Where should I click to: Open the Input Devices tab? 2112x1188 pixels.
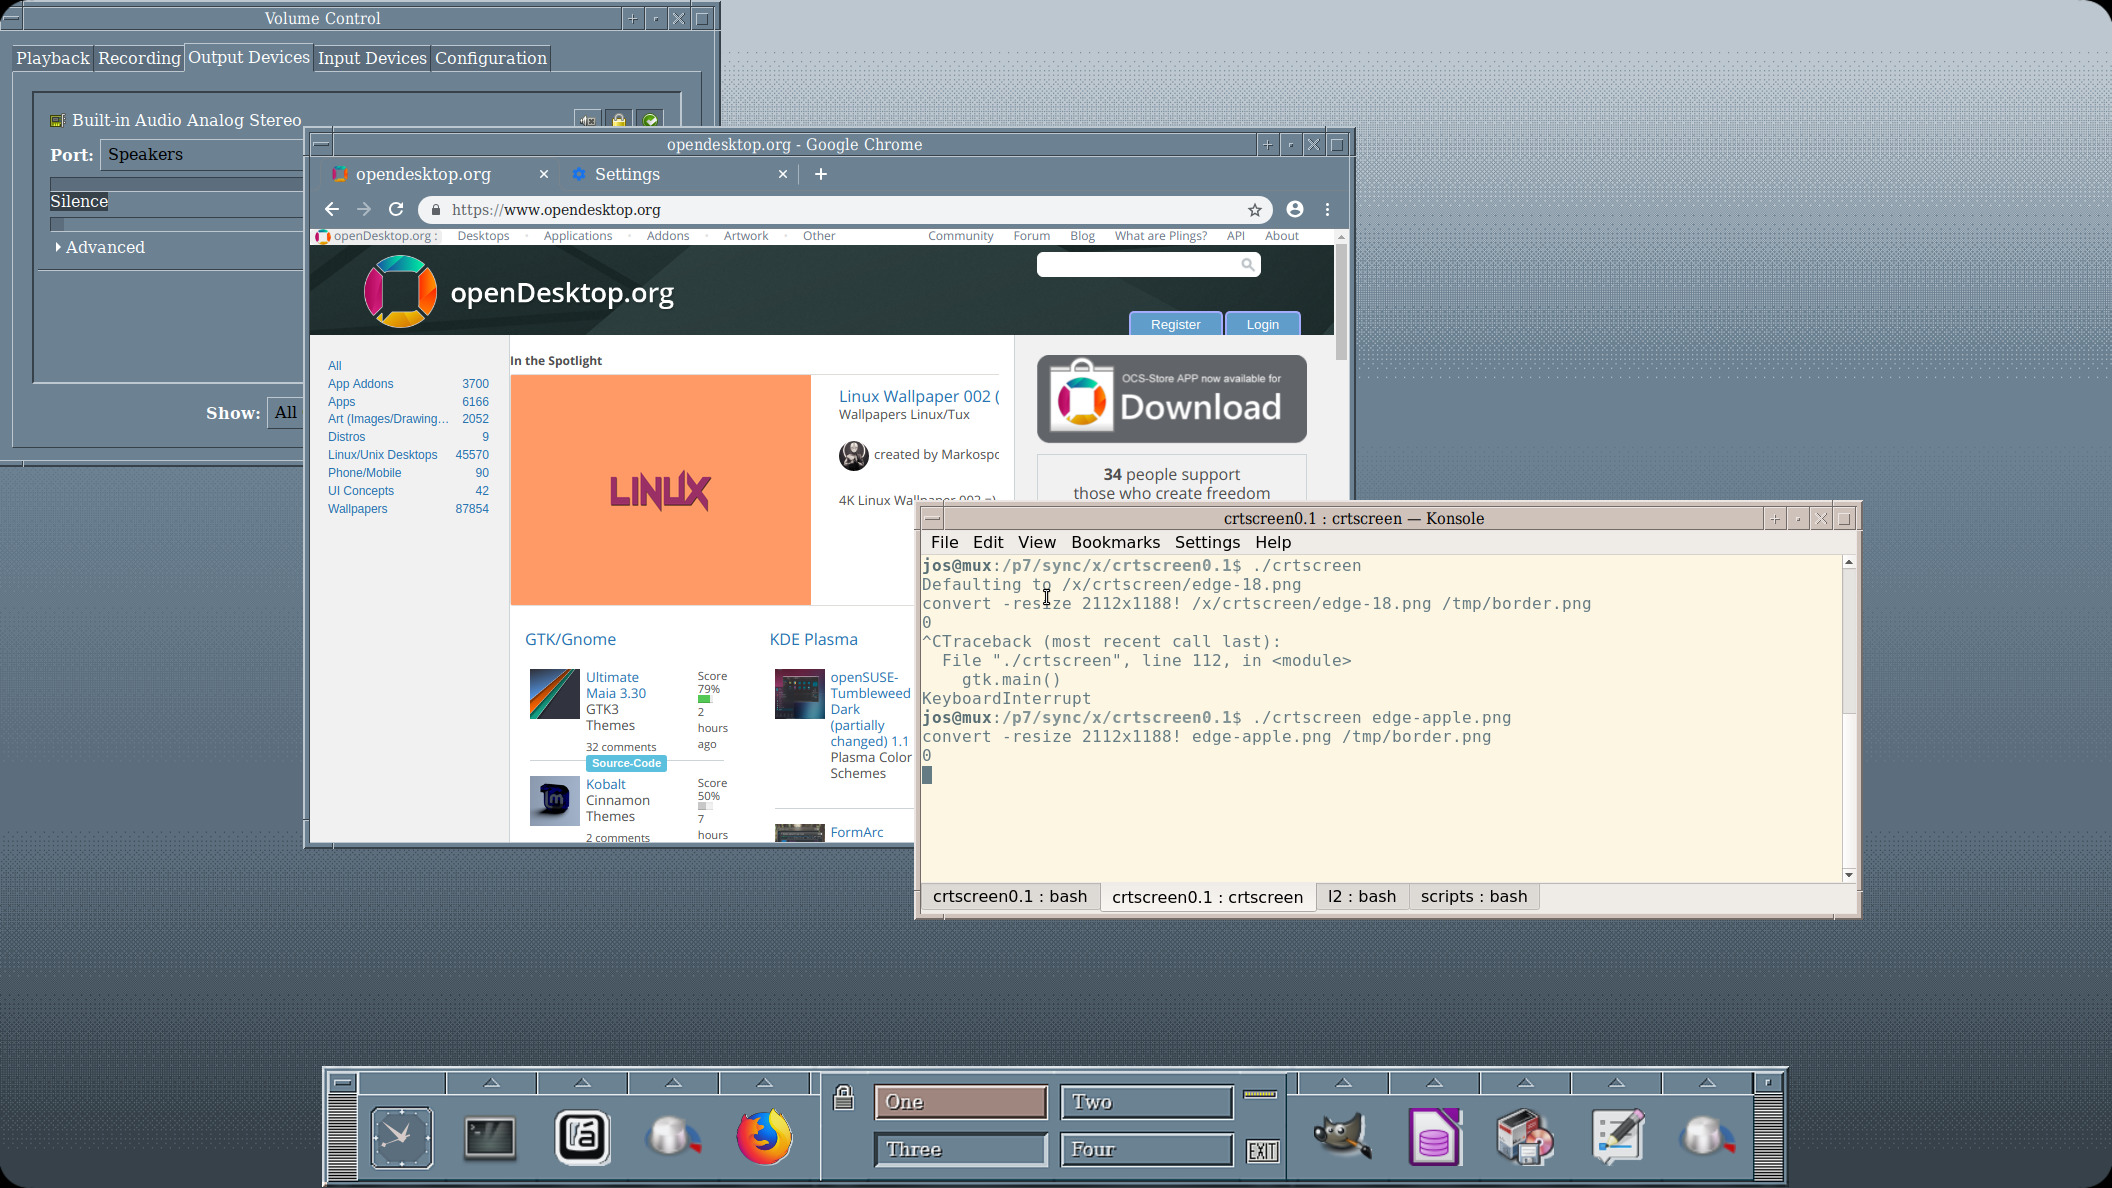click(372, 58)
